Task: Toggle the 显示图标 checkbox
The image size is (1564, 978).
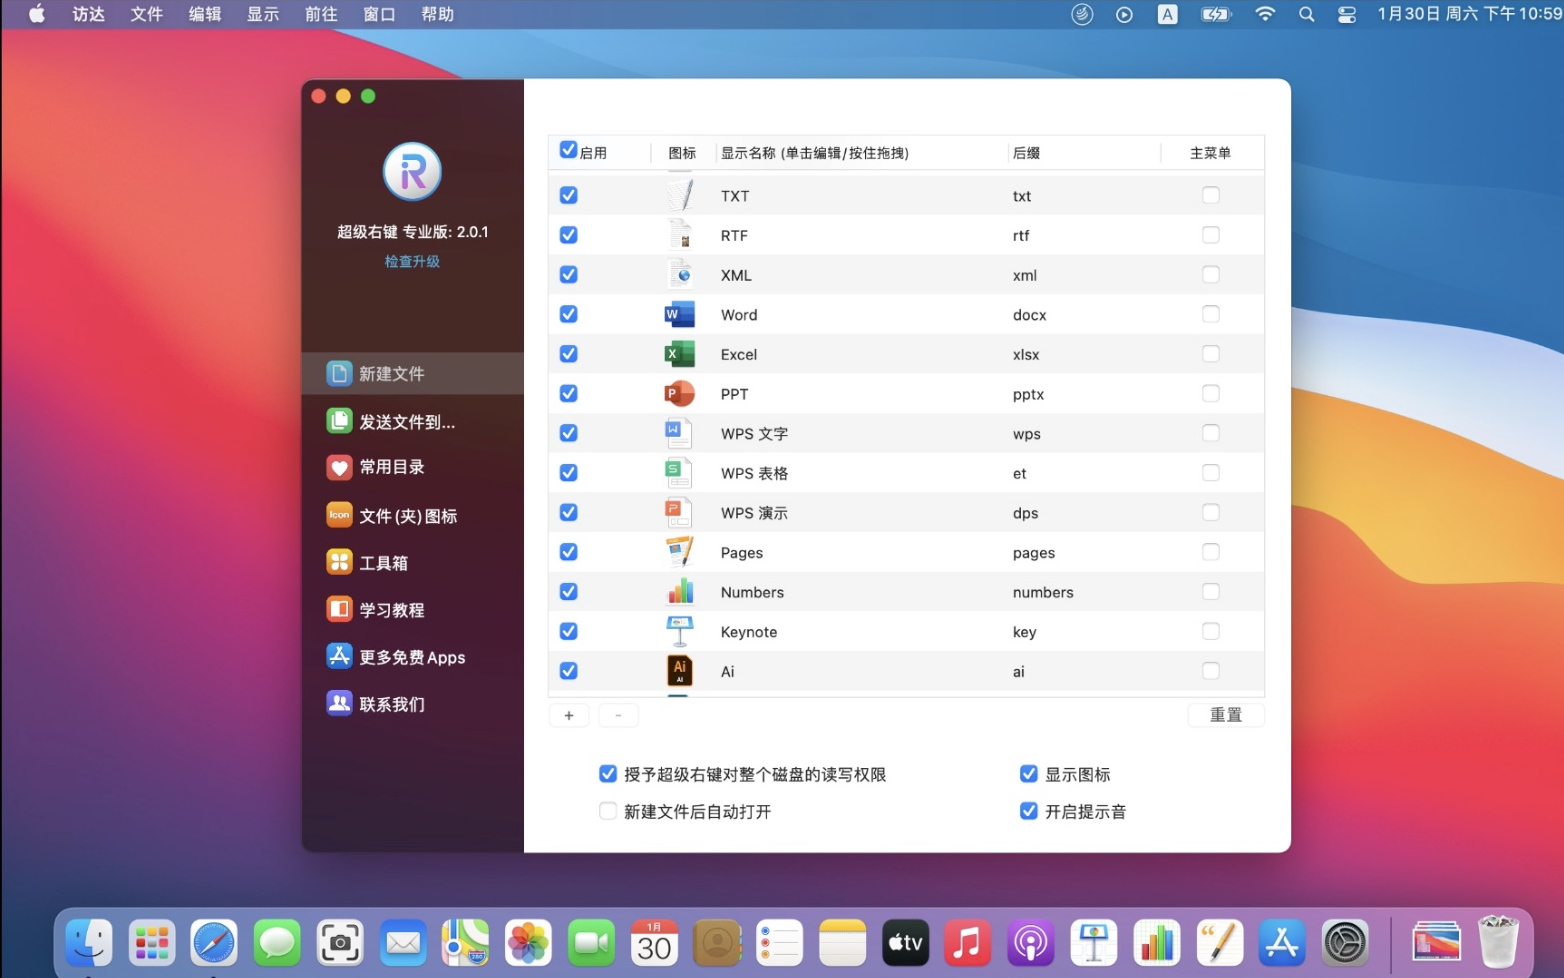Action: coord(1028,773)
